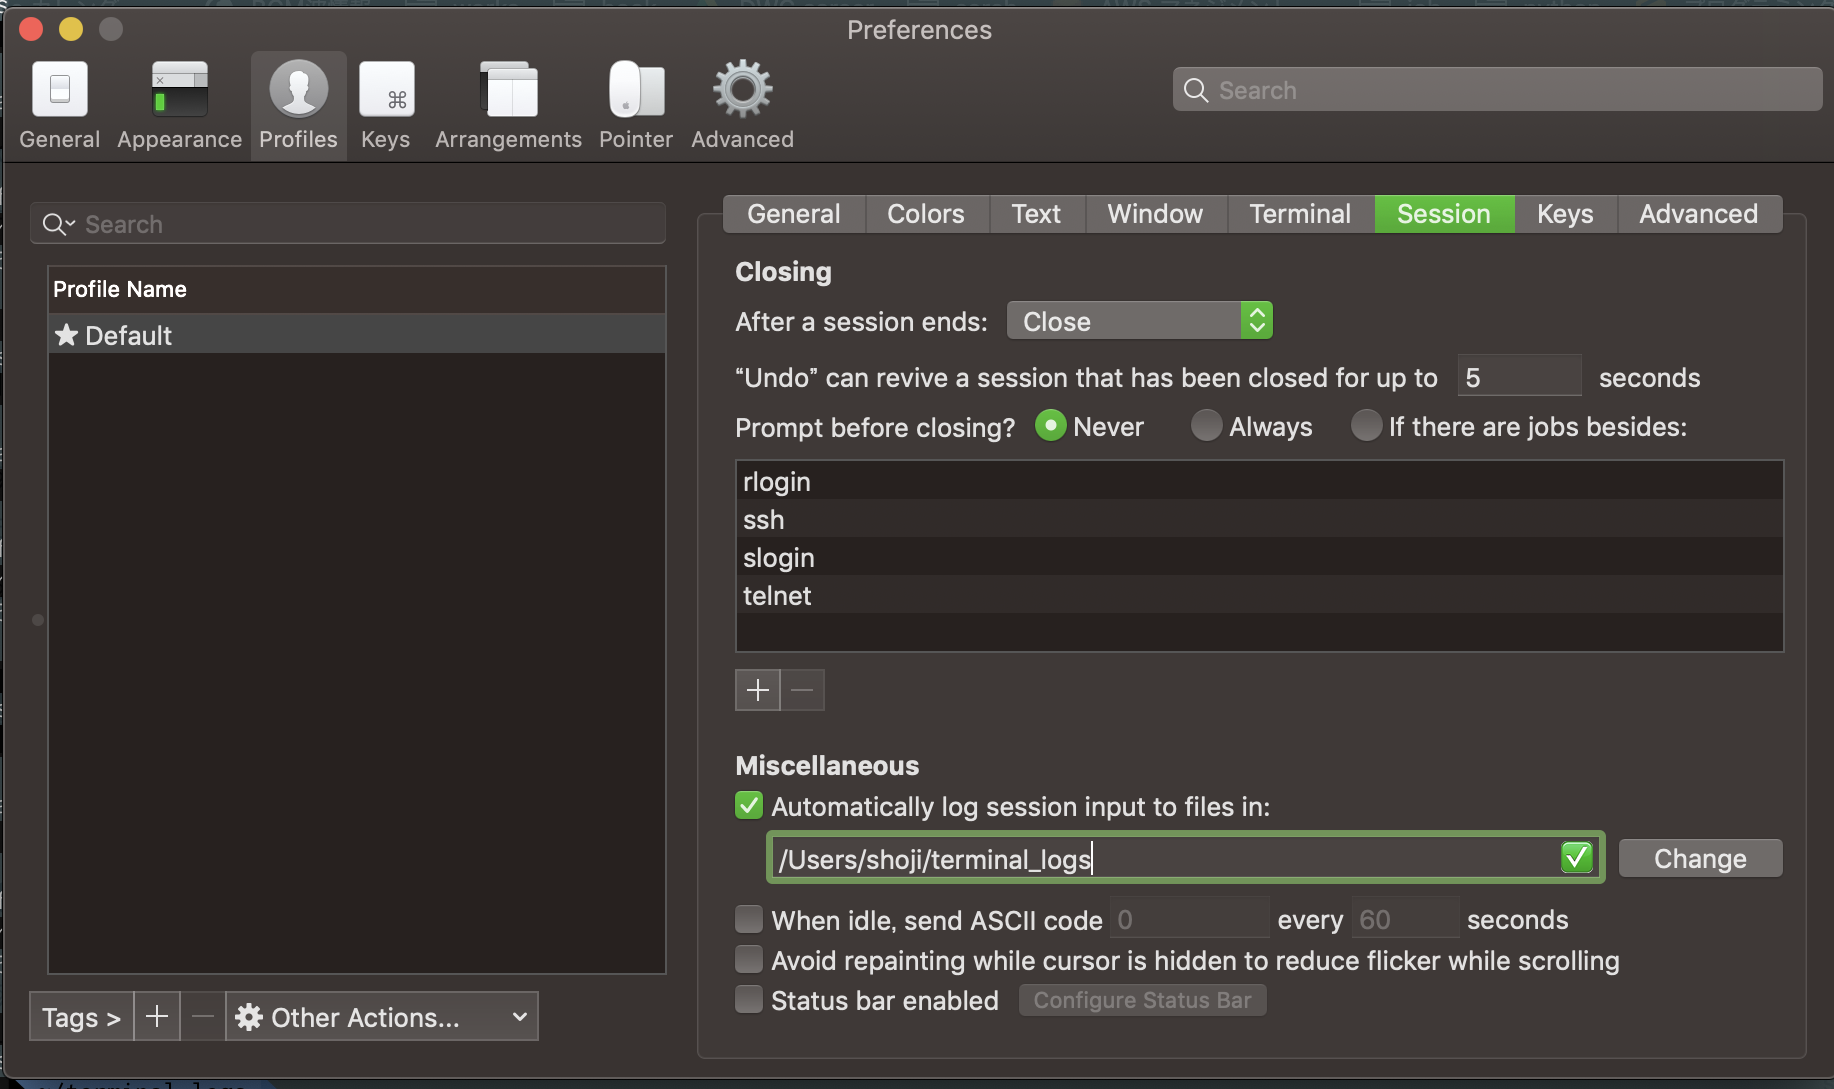Enable the Status bar checkbox

point(749,1000)
